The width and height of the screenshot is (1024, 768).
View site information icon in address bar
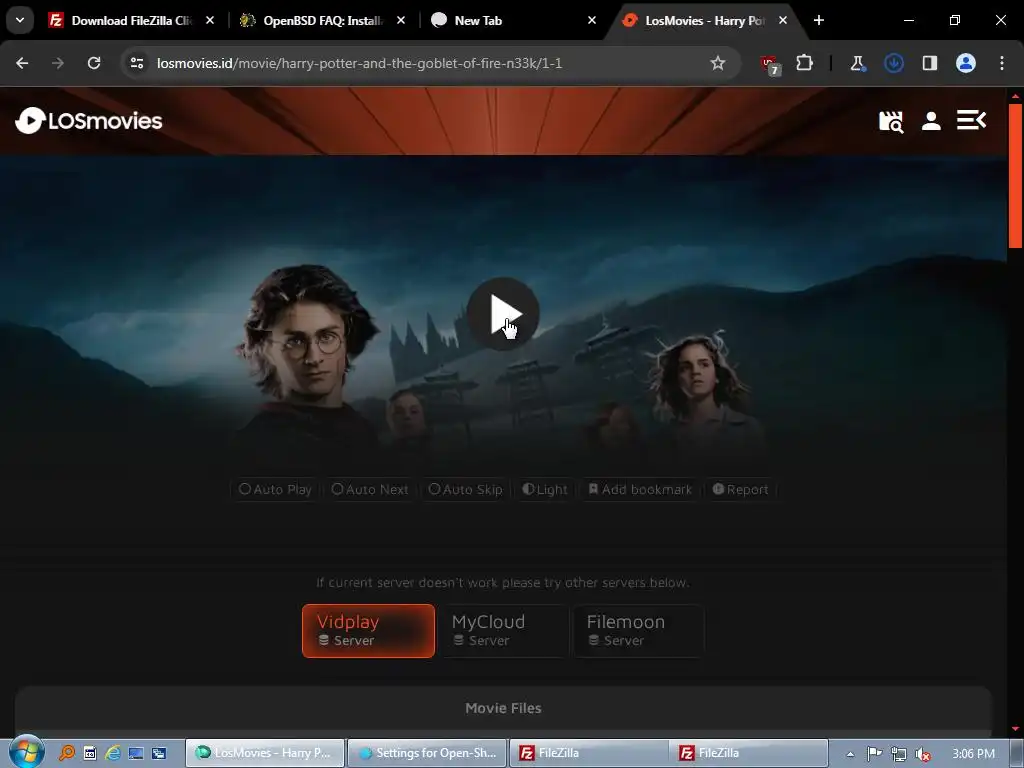(x=136, y=63)
